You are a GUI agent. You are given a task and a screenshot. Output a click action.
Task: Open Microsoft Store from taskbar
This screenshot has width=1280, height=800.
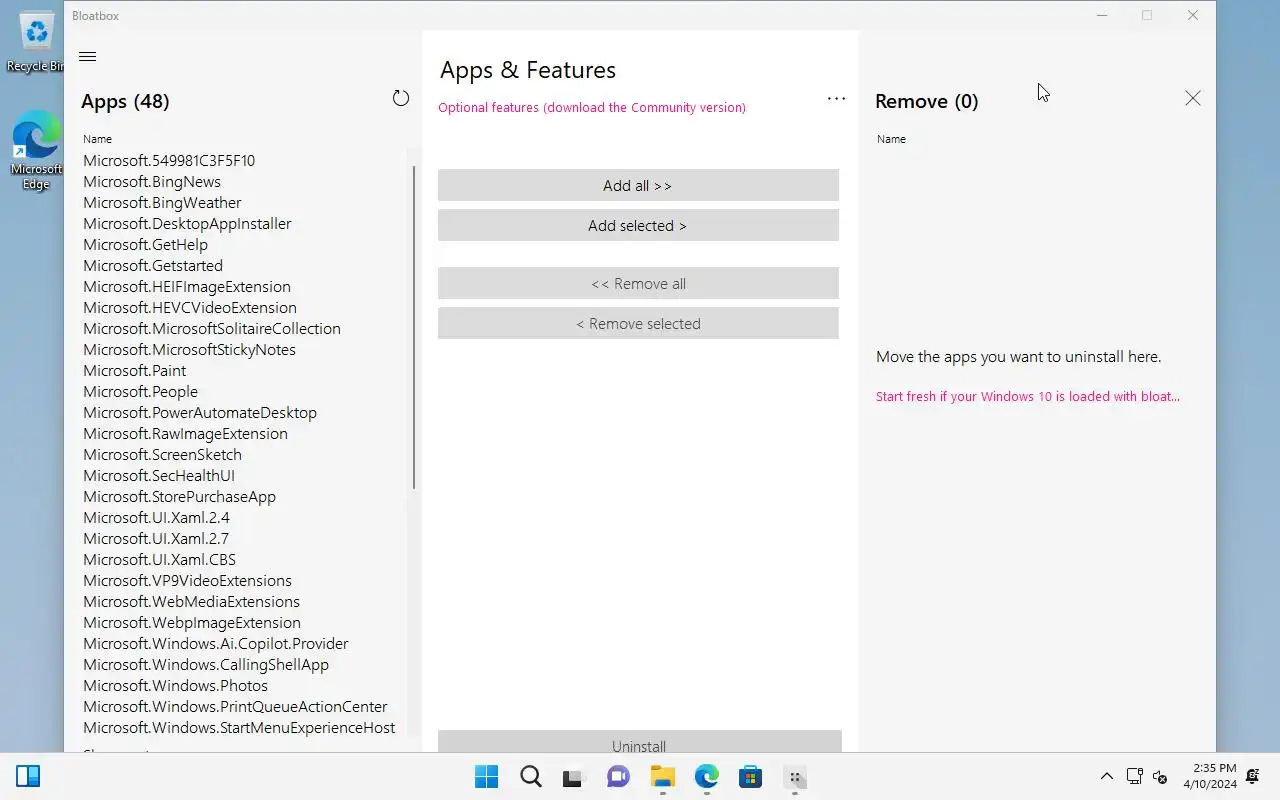(x=751, y=777)
